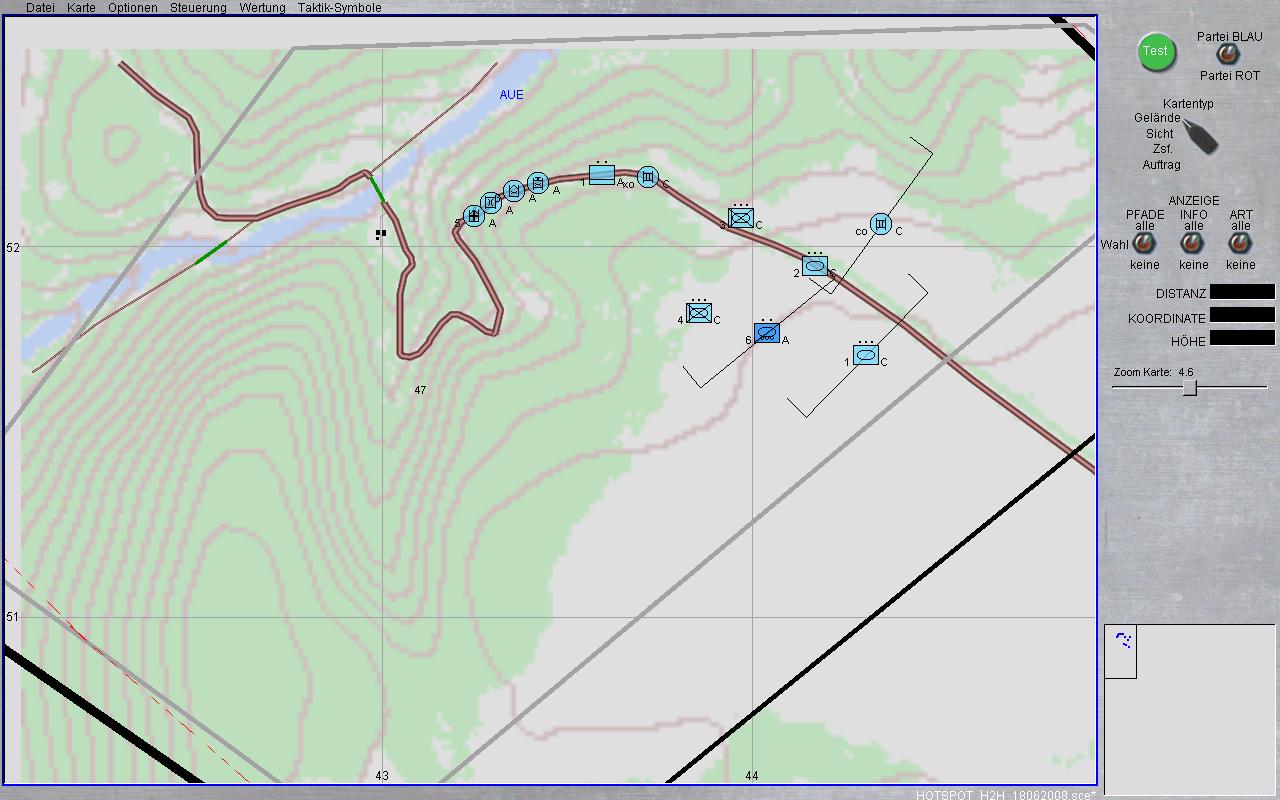Click the XO circular unit symbol
1280x800 pixels.
(648, 178)
